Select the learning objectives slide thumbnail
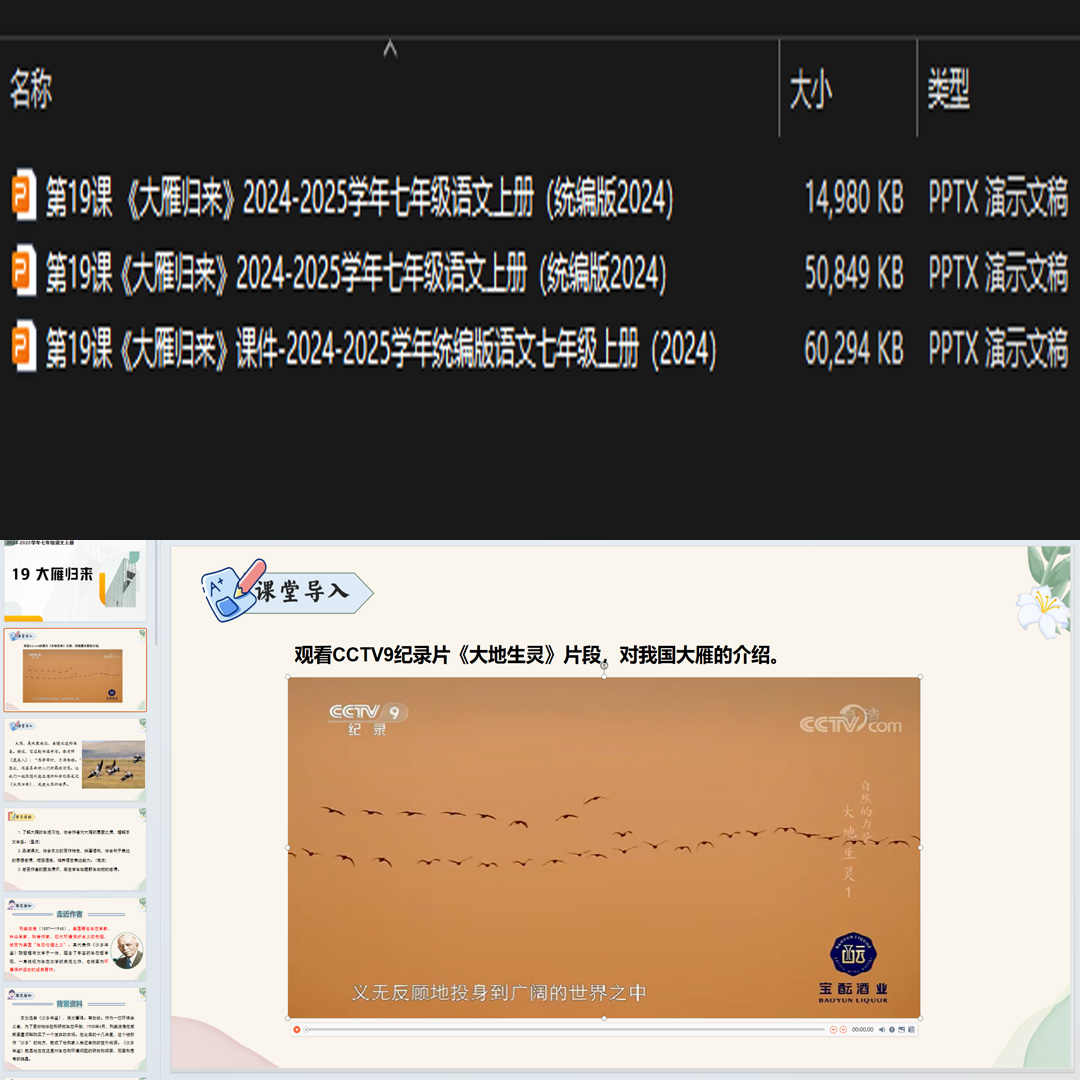The height and width of the screenshot is (1080, 1080). point(75,849)
